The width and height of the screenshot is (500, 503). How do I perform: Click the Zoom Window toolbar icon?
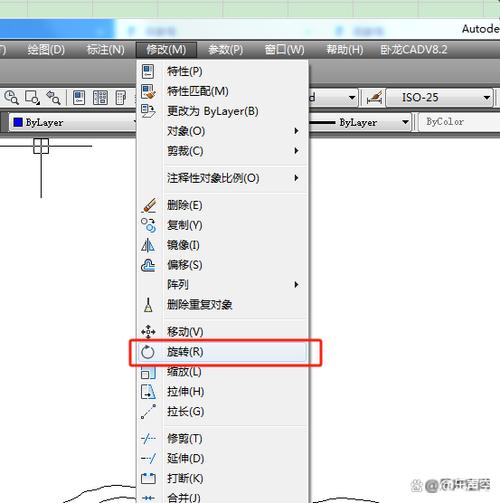pos(32,98)
